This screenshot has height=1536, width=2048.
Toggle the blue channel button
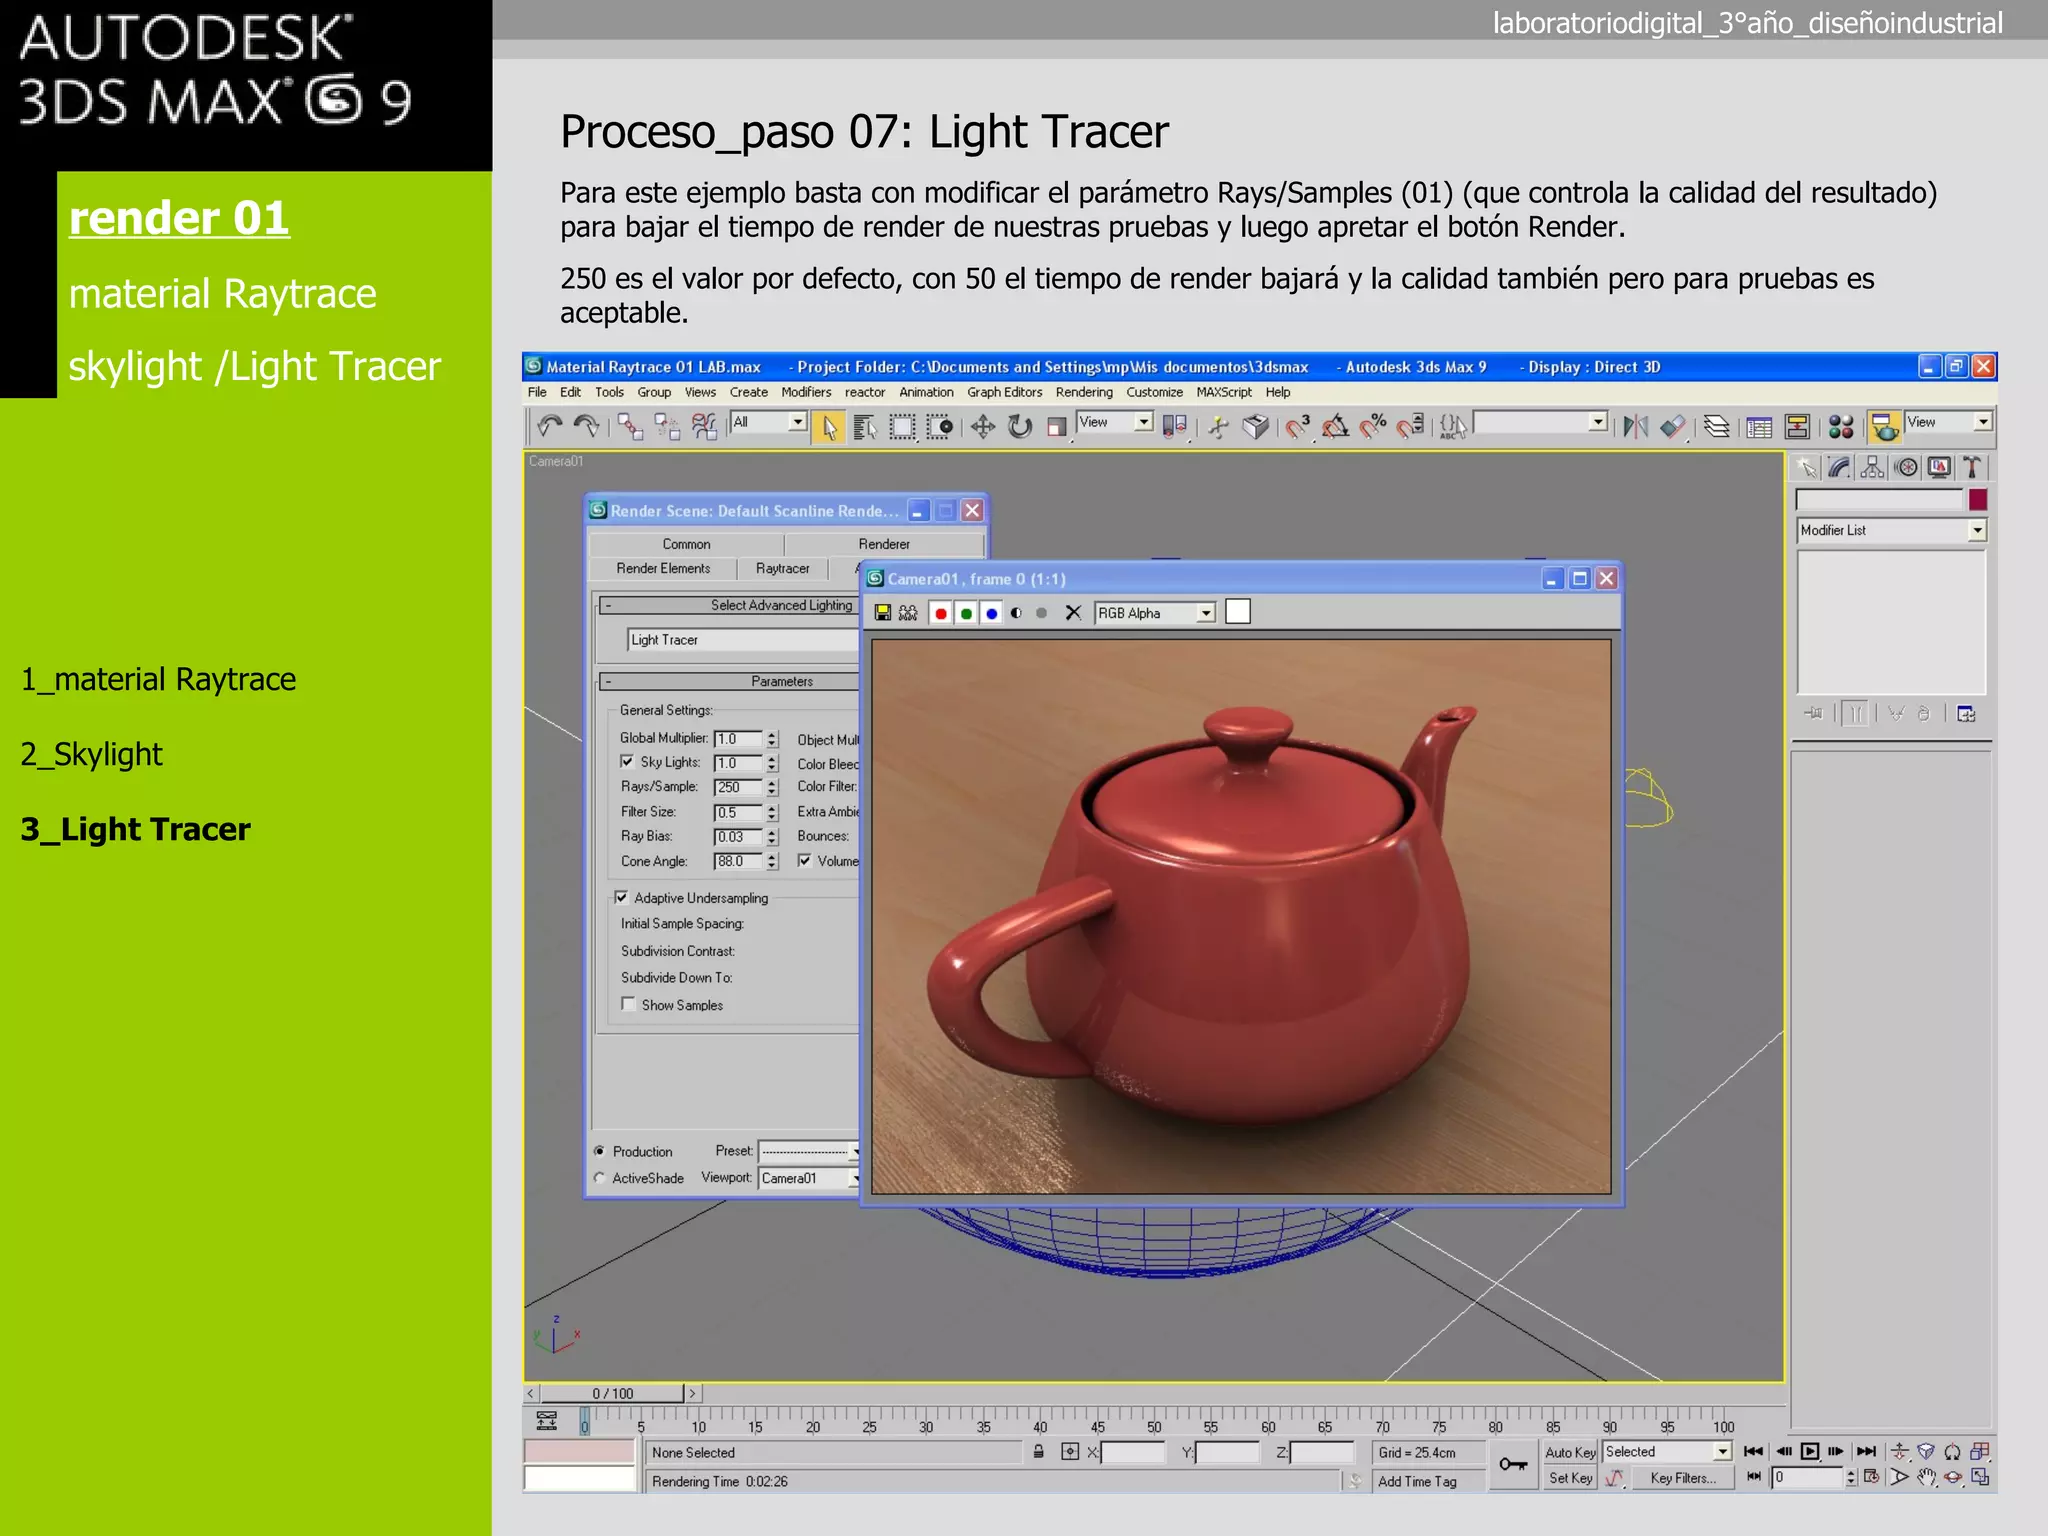(x=991, y=613)
